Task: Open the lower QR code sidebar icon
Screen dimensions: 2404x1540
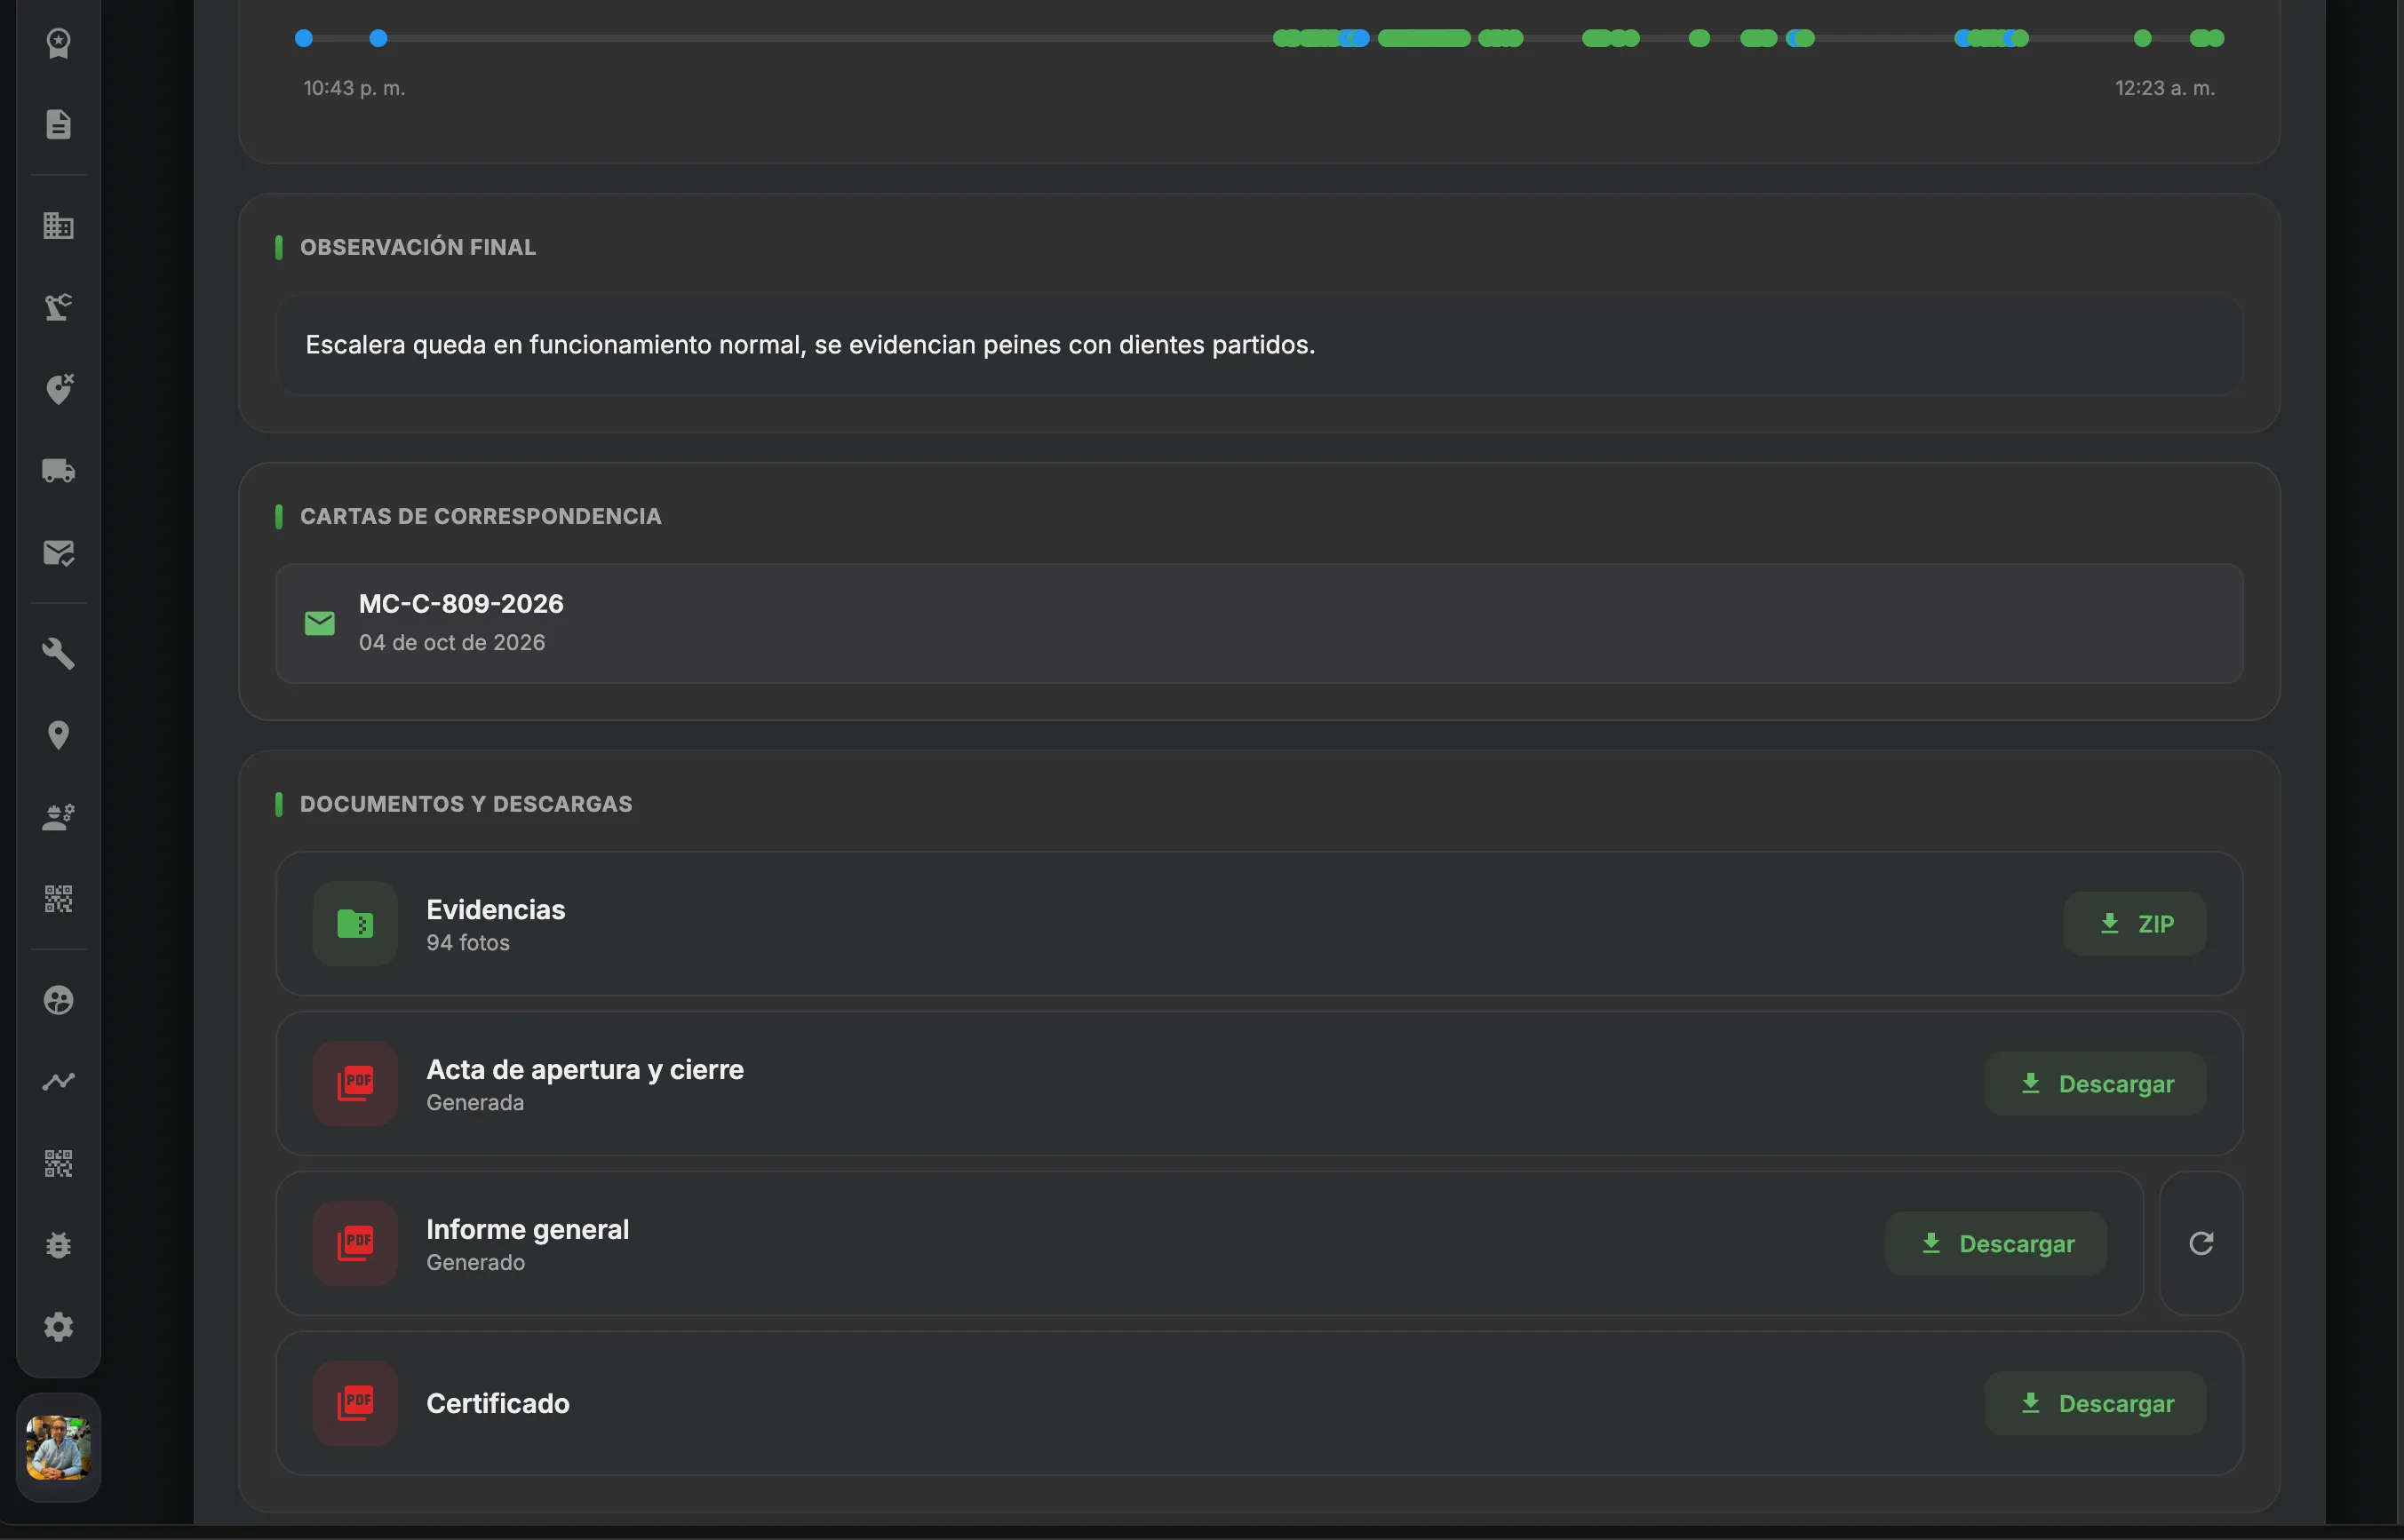Action: tap(58, 1164)
